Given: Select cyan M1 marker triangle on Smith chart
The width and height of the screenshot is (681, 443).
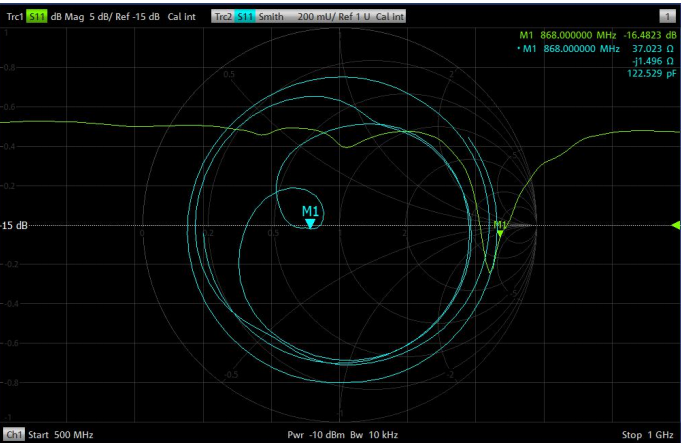Looking at the screenshot, I should pyautogui.click(x=310, y=224).
